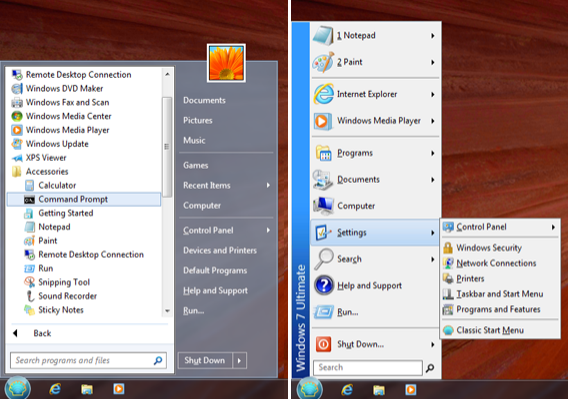
Task: Click Shut Down button in left menu
Action: click(x=205, y=361)
